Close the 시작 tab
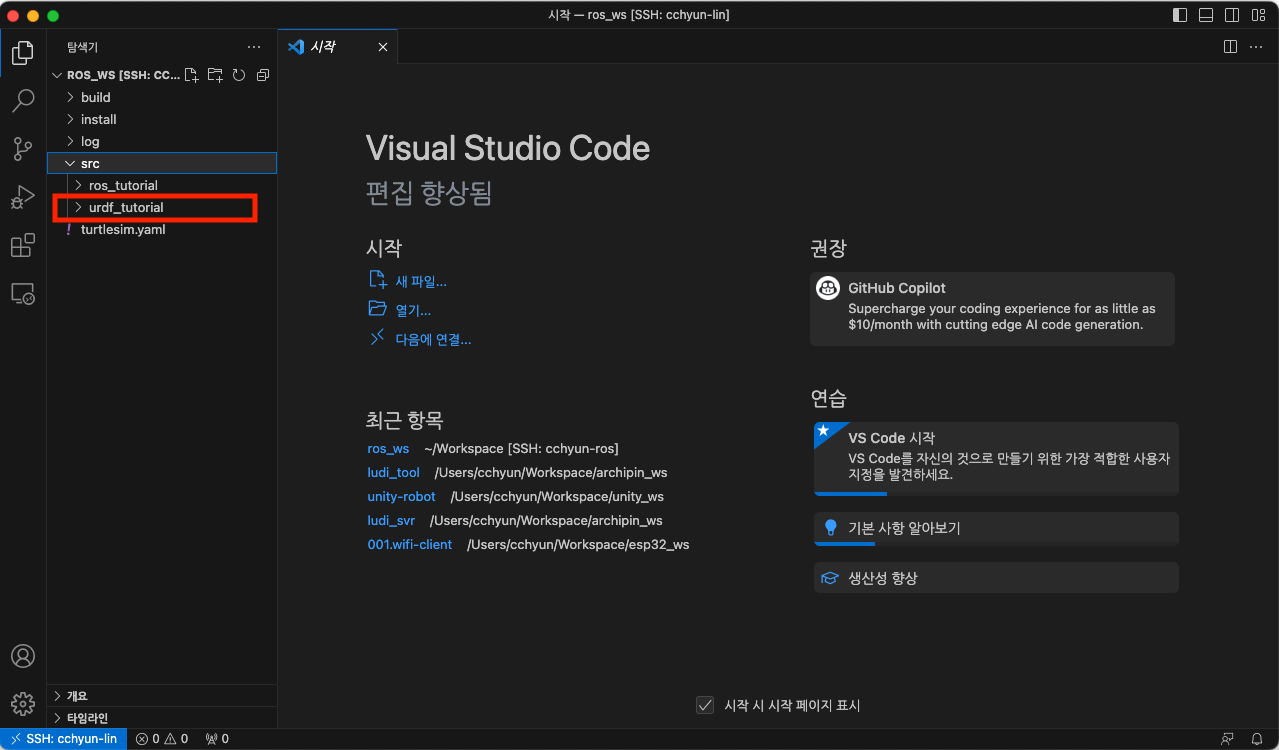The image size is (1279, 750). [x=383, y=47]
